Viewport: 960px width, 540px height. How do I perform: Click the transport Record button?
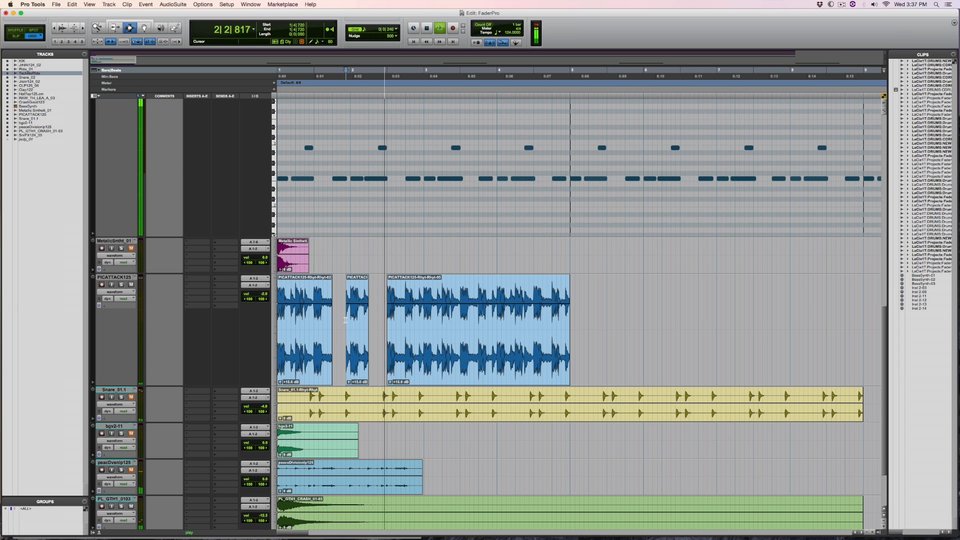[x=453, y=28]
